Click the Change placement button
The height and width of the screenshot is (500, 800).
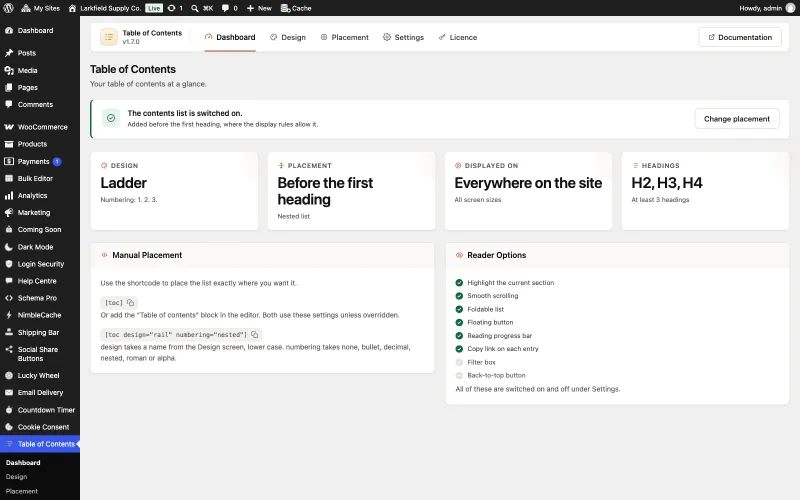(x=737, y=119)
